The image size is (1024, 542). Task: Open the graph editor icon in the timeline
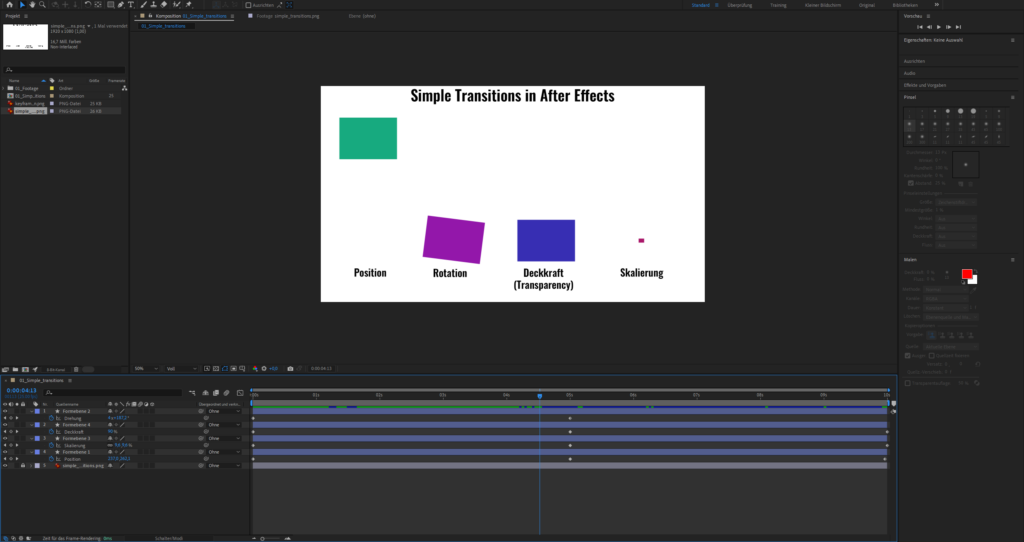pos(240,393)
